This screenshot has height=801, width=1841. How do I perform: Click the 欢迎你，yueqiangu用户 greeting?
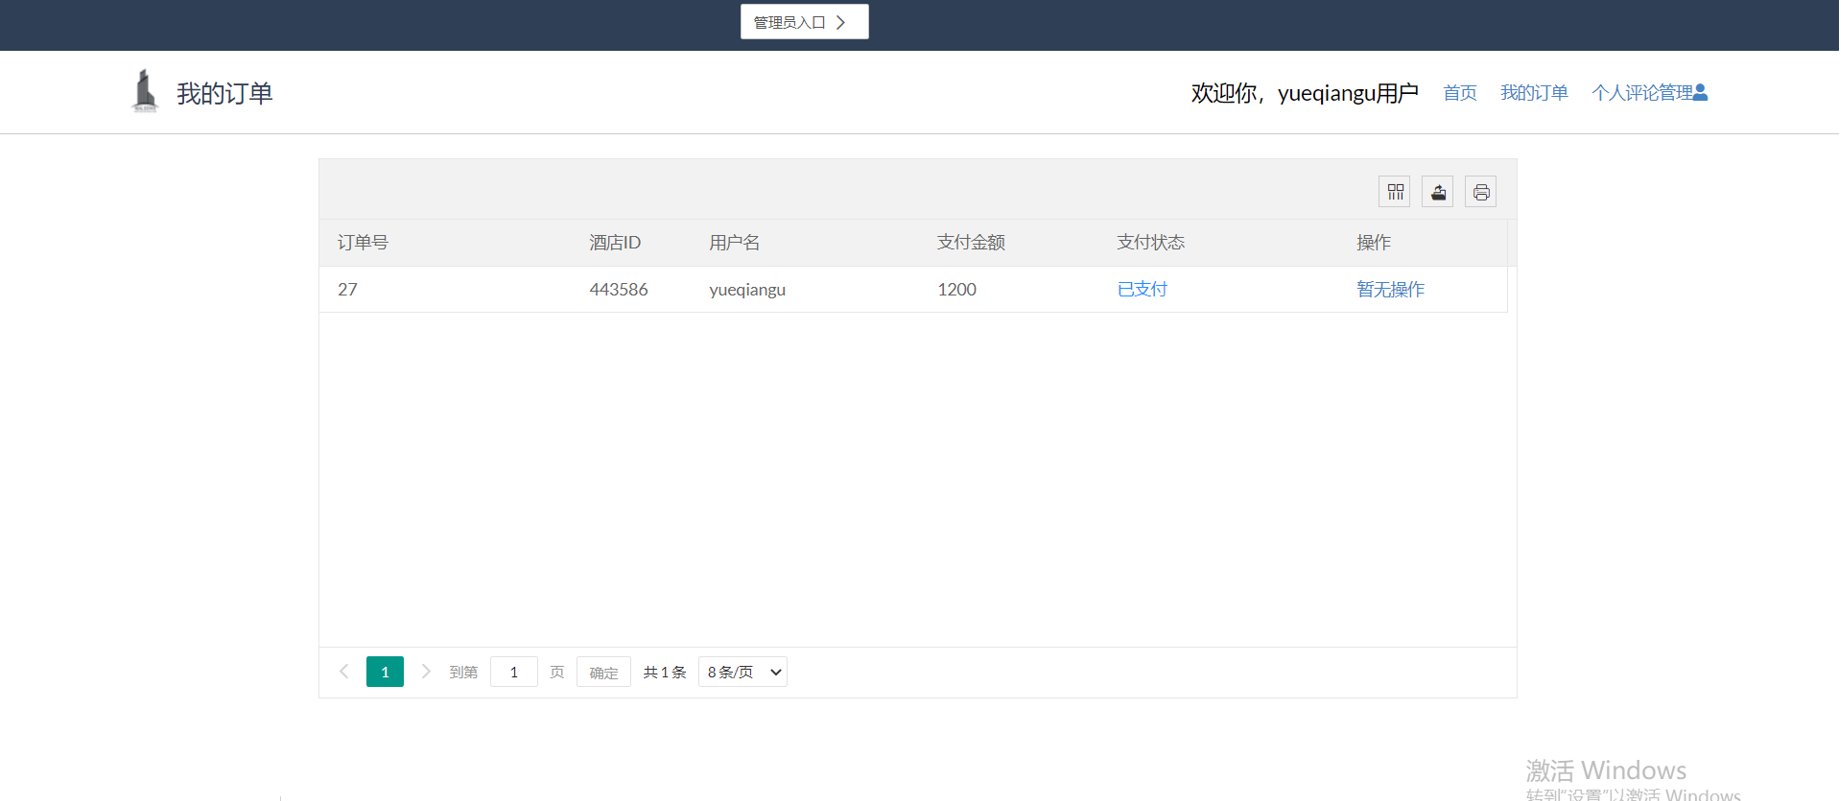pyautogui.click(x=1304, y=93)
